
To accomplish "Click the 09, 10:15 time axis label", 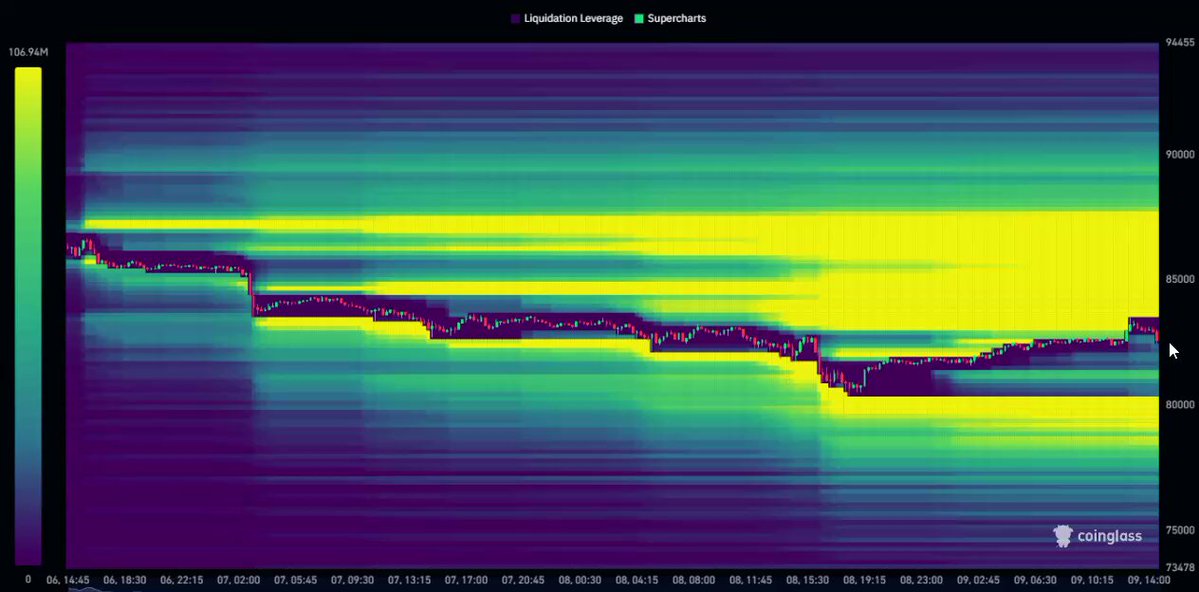I will click(1090, 581).
